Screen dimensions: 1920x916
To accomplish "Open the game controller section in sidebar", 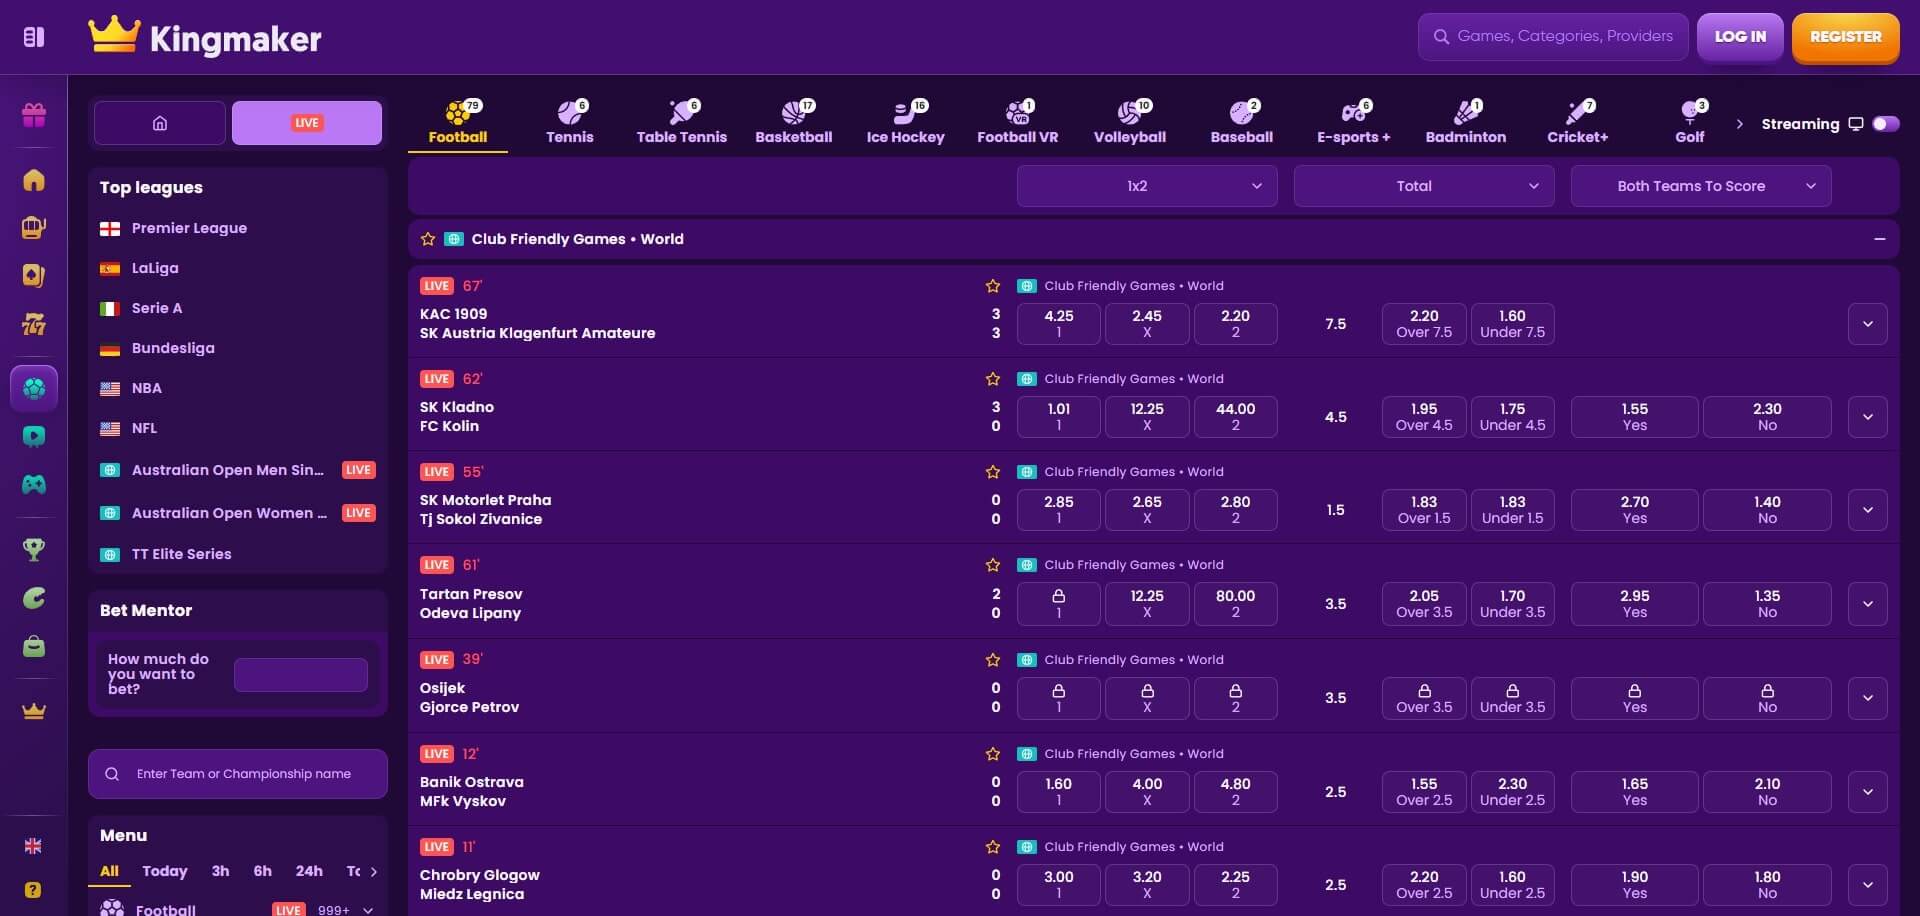I will [34, 484].
